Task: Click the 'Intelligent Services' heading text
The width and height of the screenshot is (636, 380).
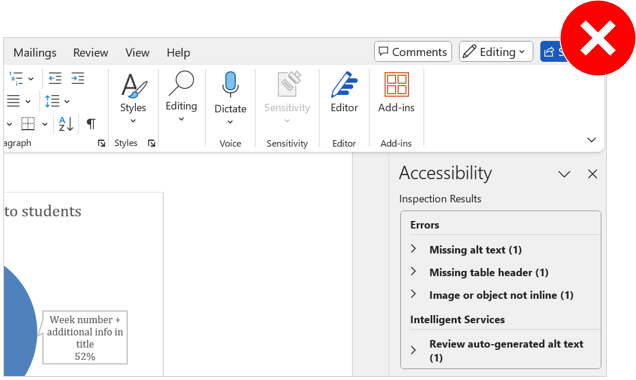Action: coord(457,320)
